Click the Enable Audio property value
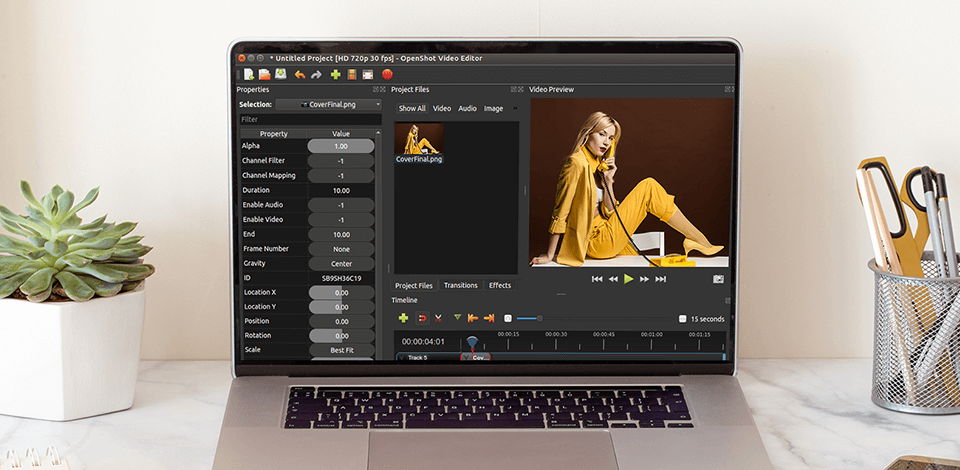 pyautogui.click(x=341, y=205)
